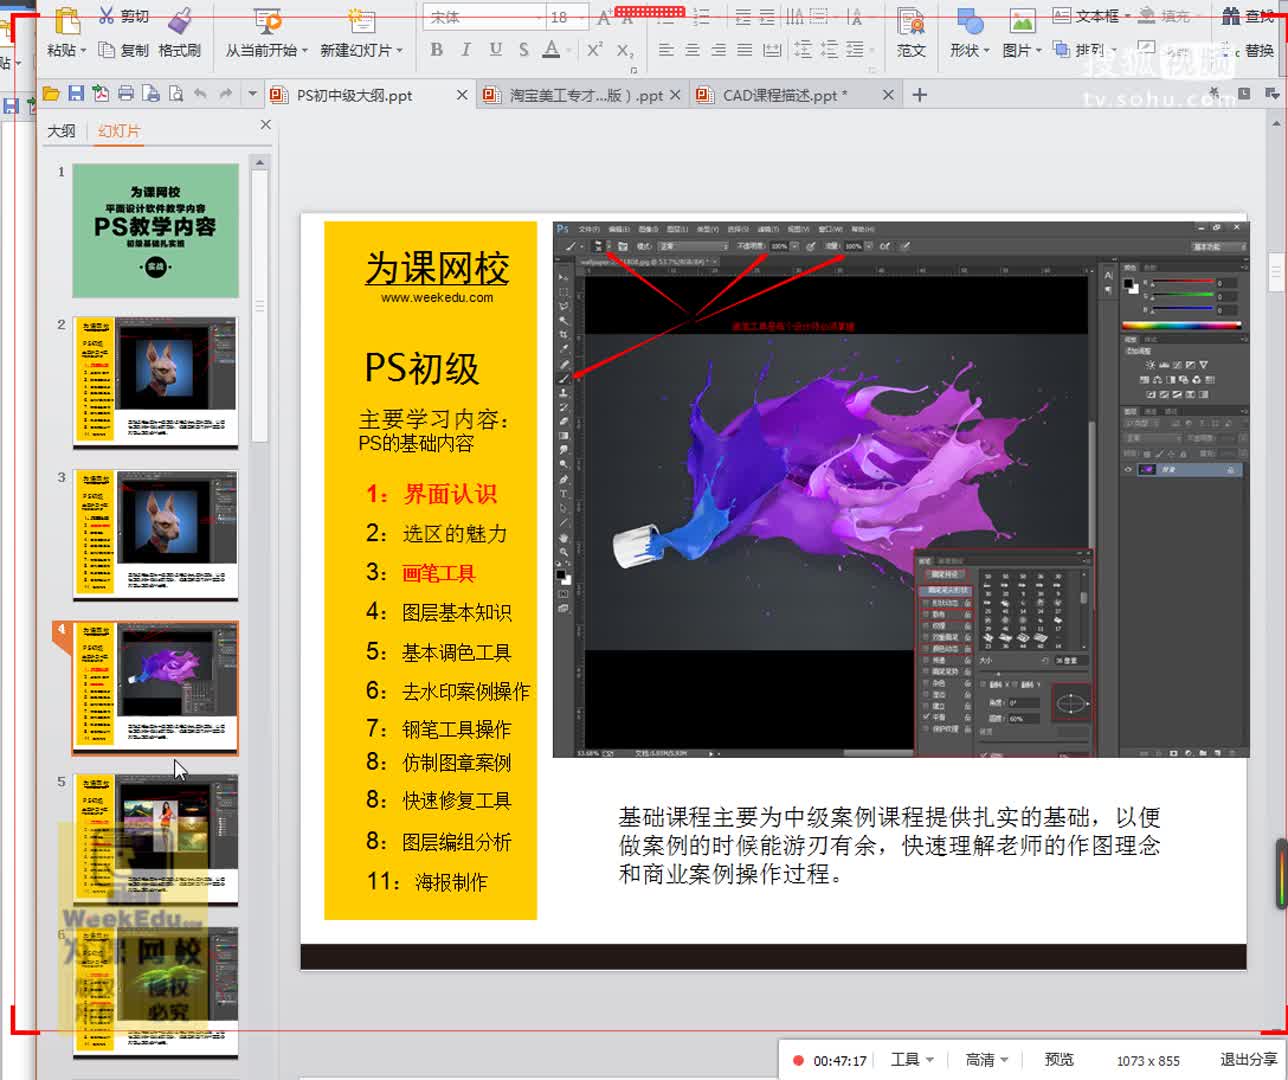Click the Shapes (形状) icon

969,20
